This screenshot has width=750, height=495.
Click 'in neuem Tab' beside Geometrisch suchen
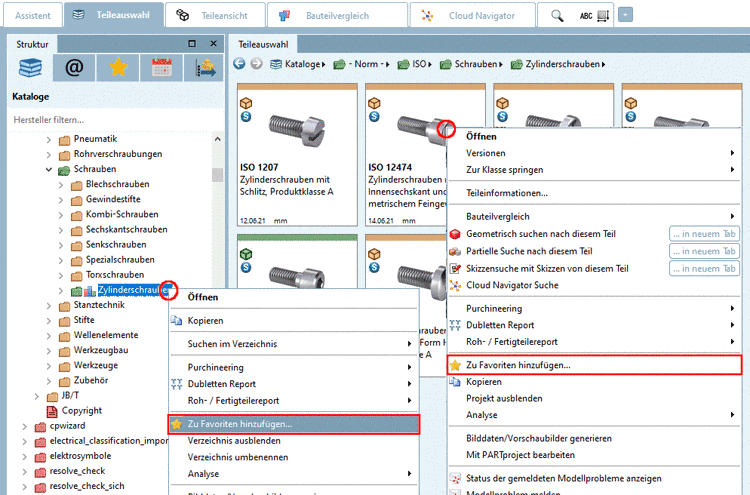[x=704, y=234]
